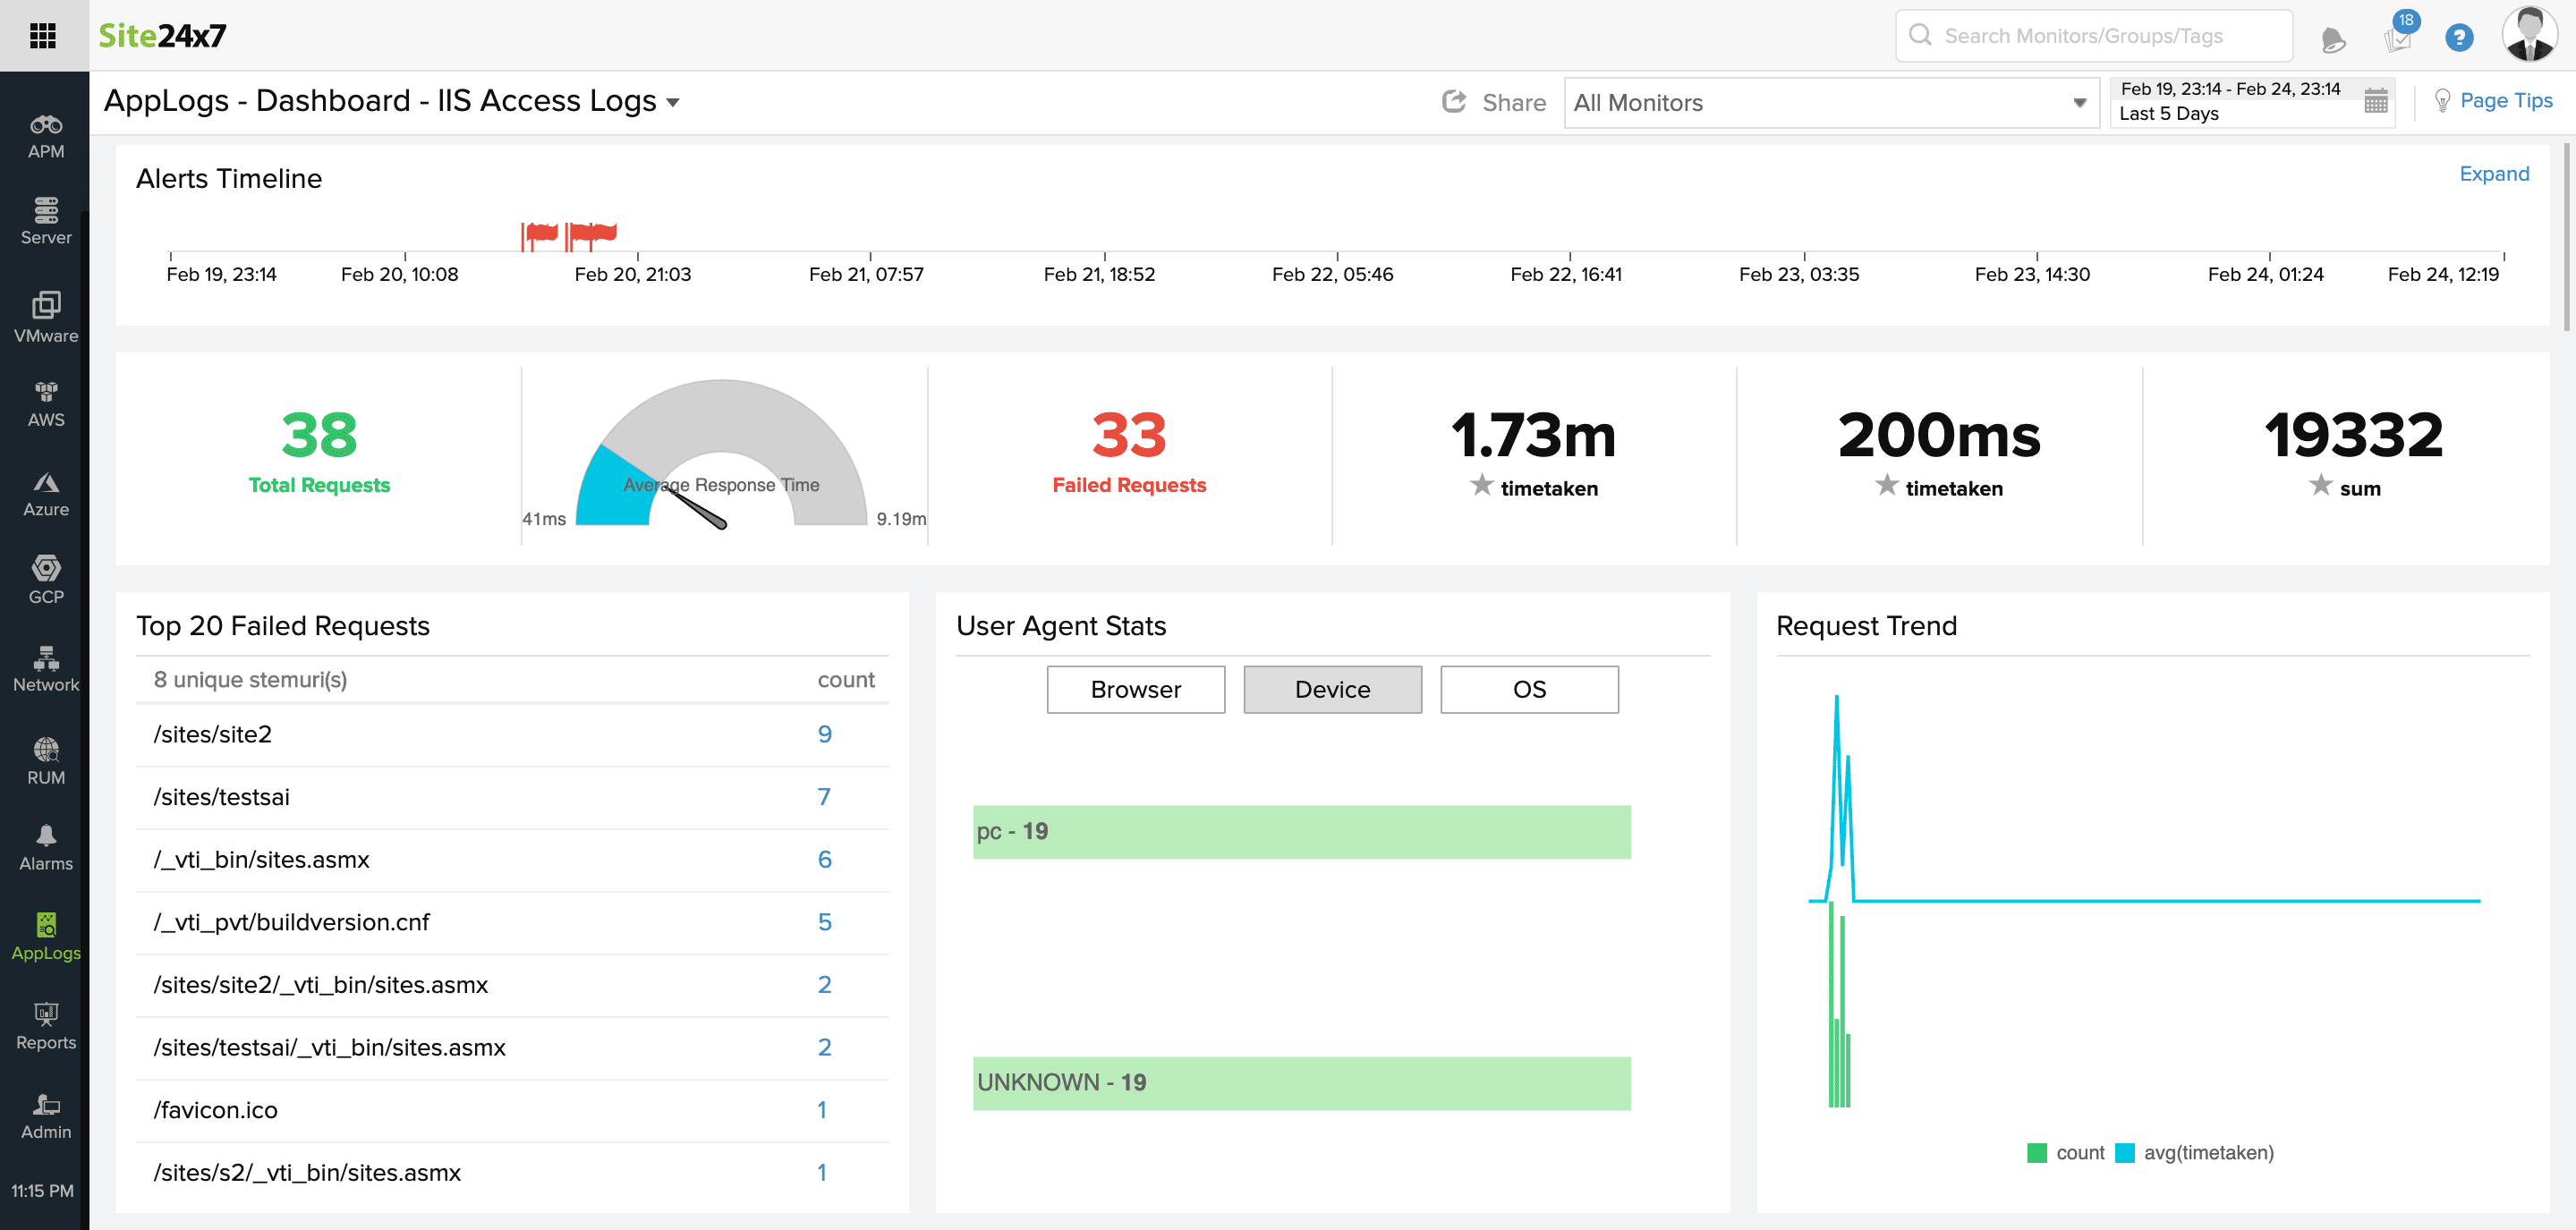Open the apps grid menu
This screenshot has width=2576, height=1230.
point(45,35)
